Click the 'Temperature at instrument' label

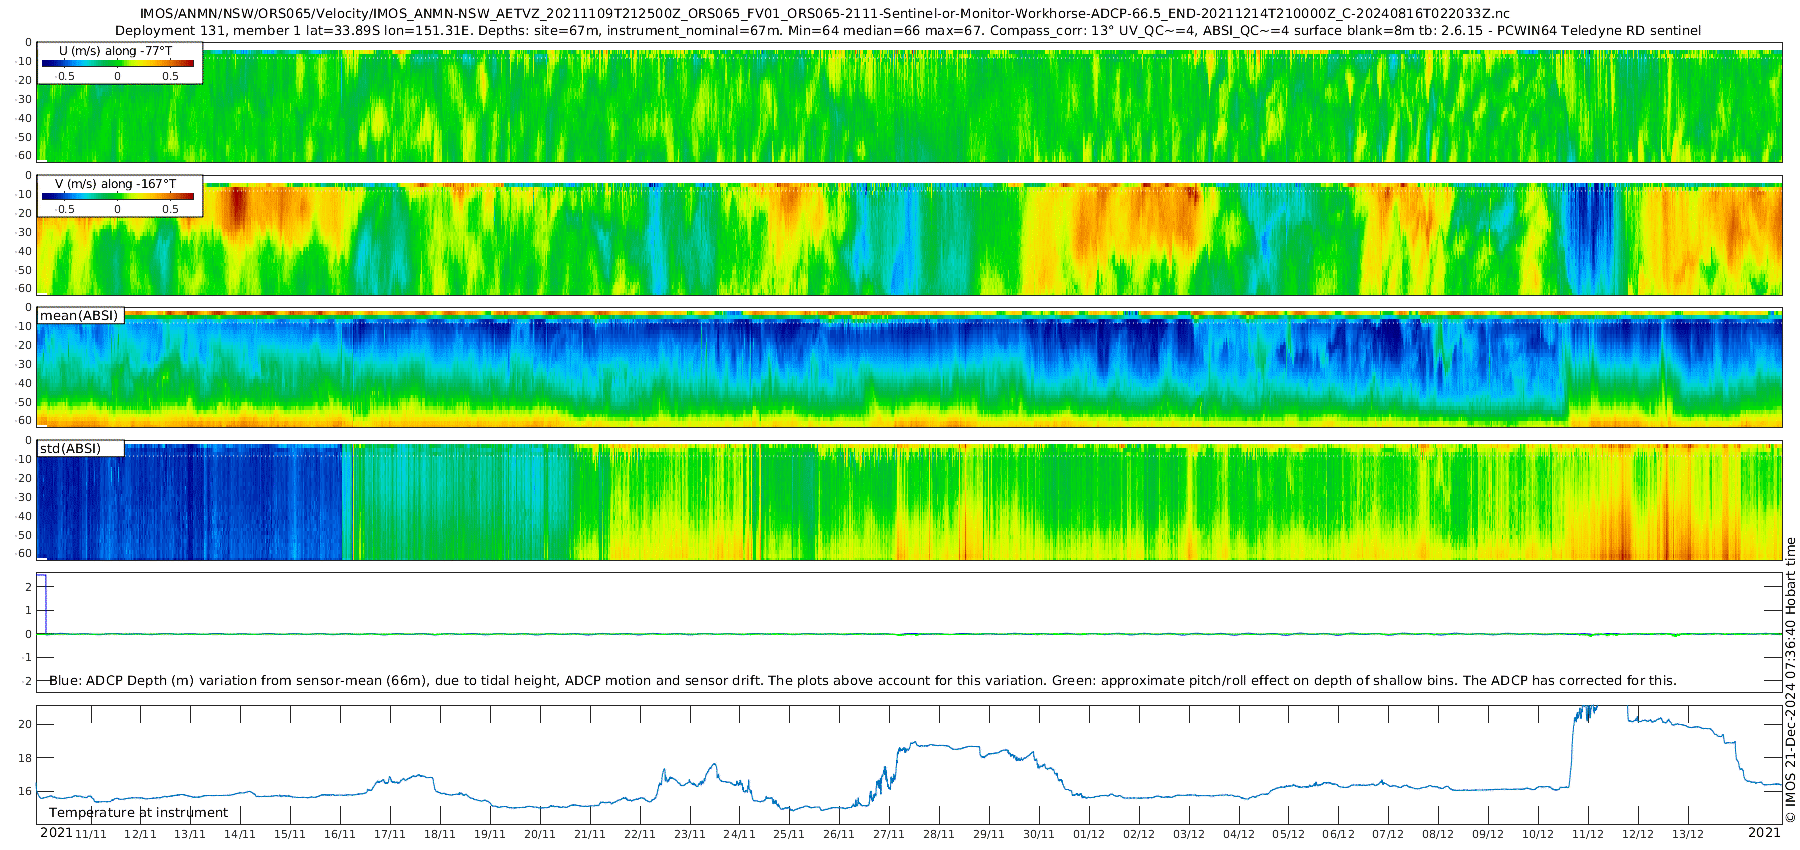(139, 812)
